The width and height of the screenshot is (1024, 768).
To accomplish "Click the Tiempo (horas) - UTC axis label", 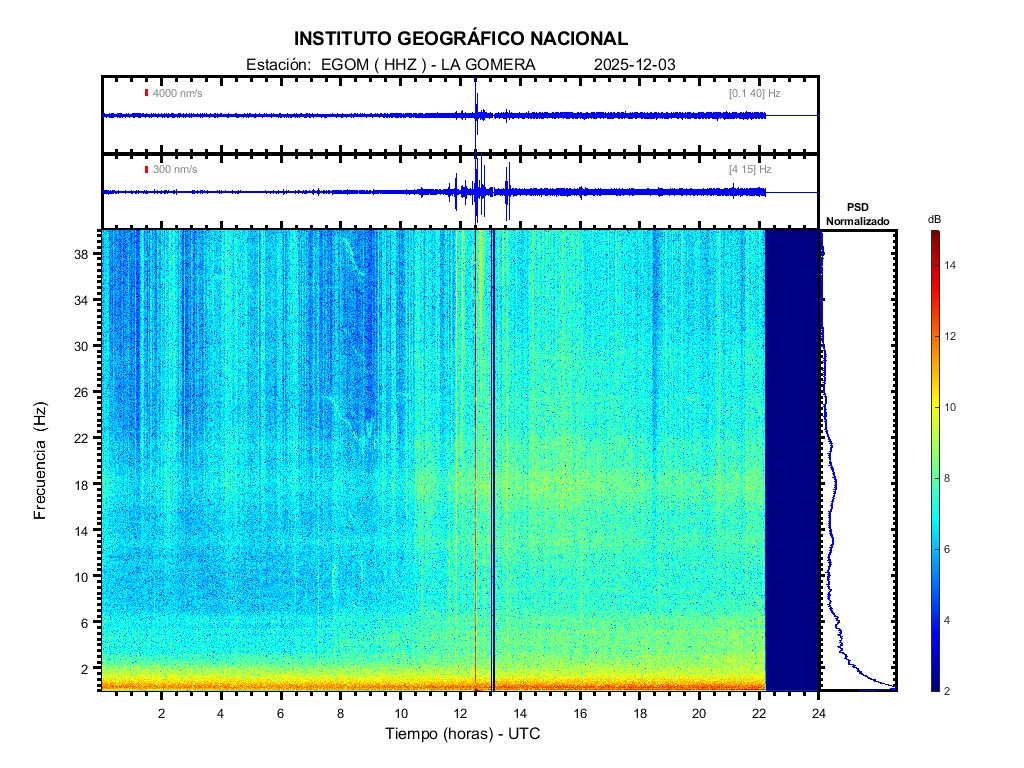I will pyautogui.click(x=463, y=734).
